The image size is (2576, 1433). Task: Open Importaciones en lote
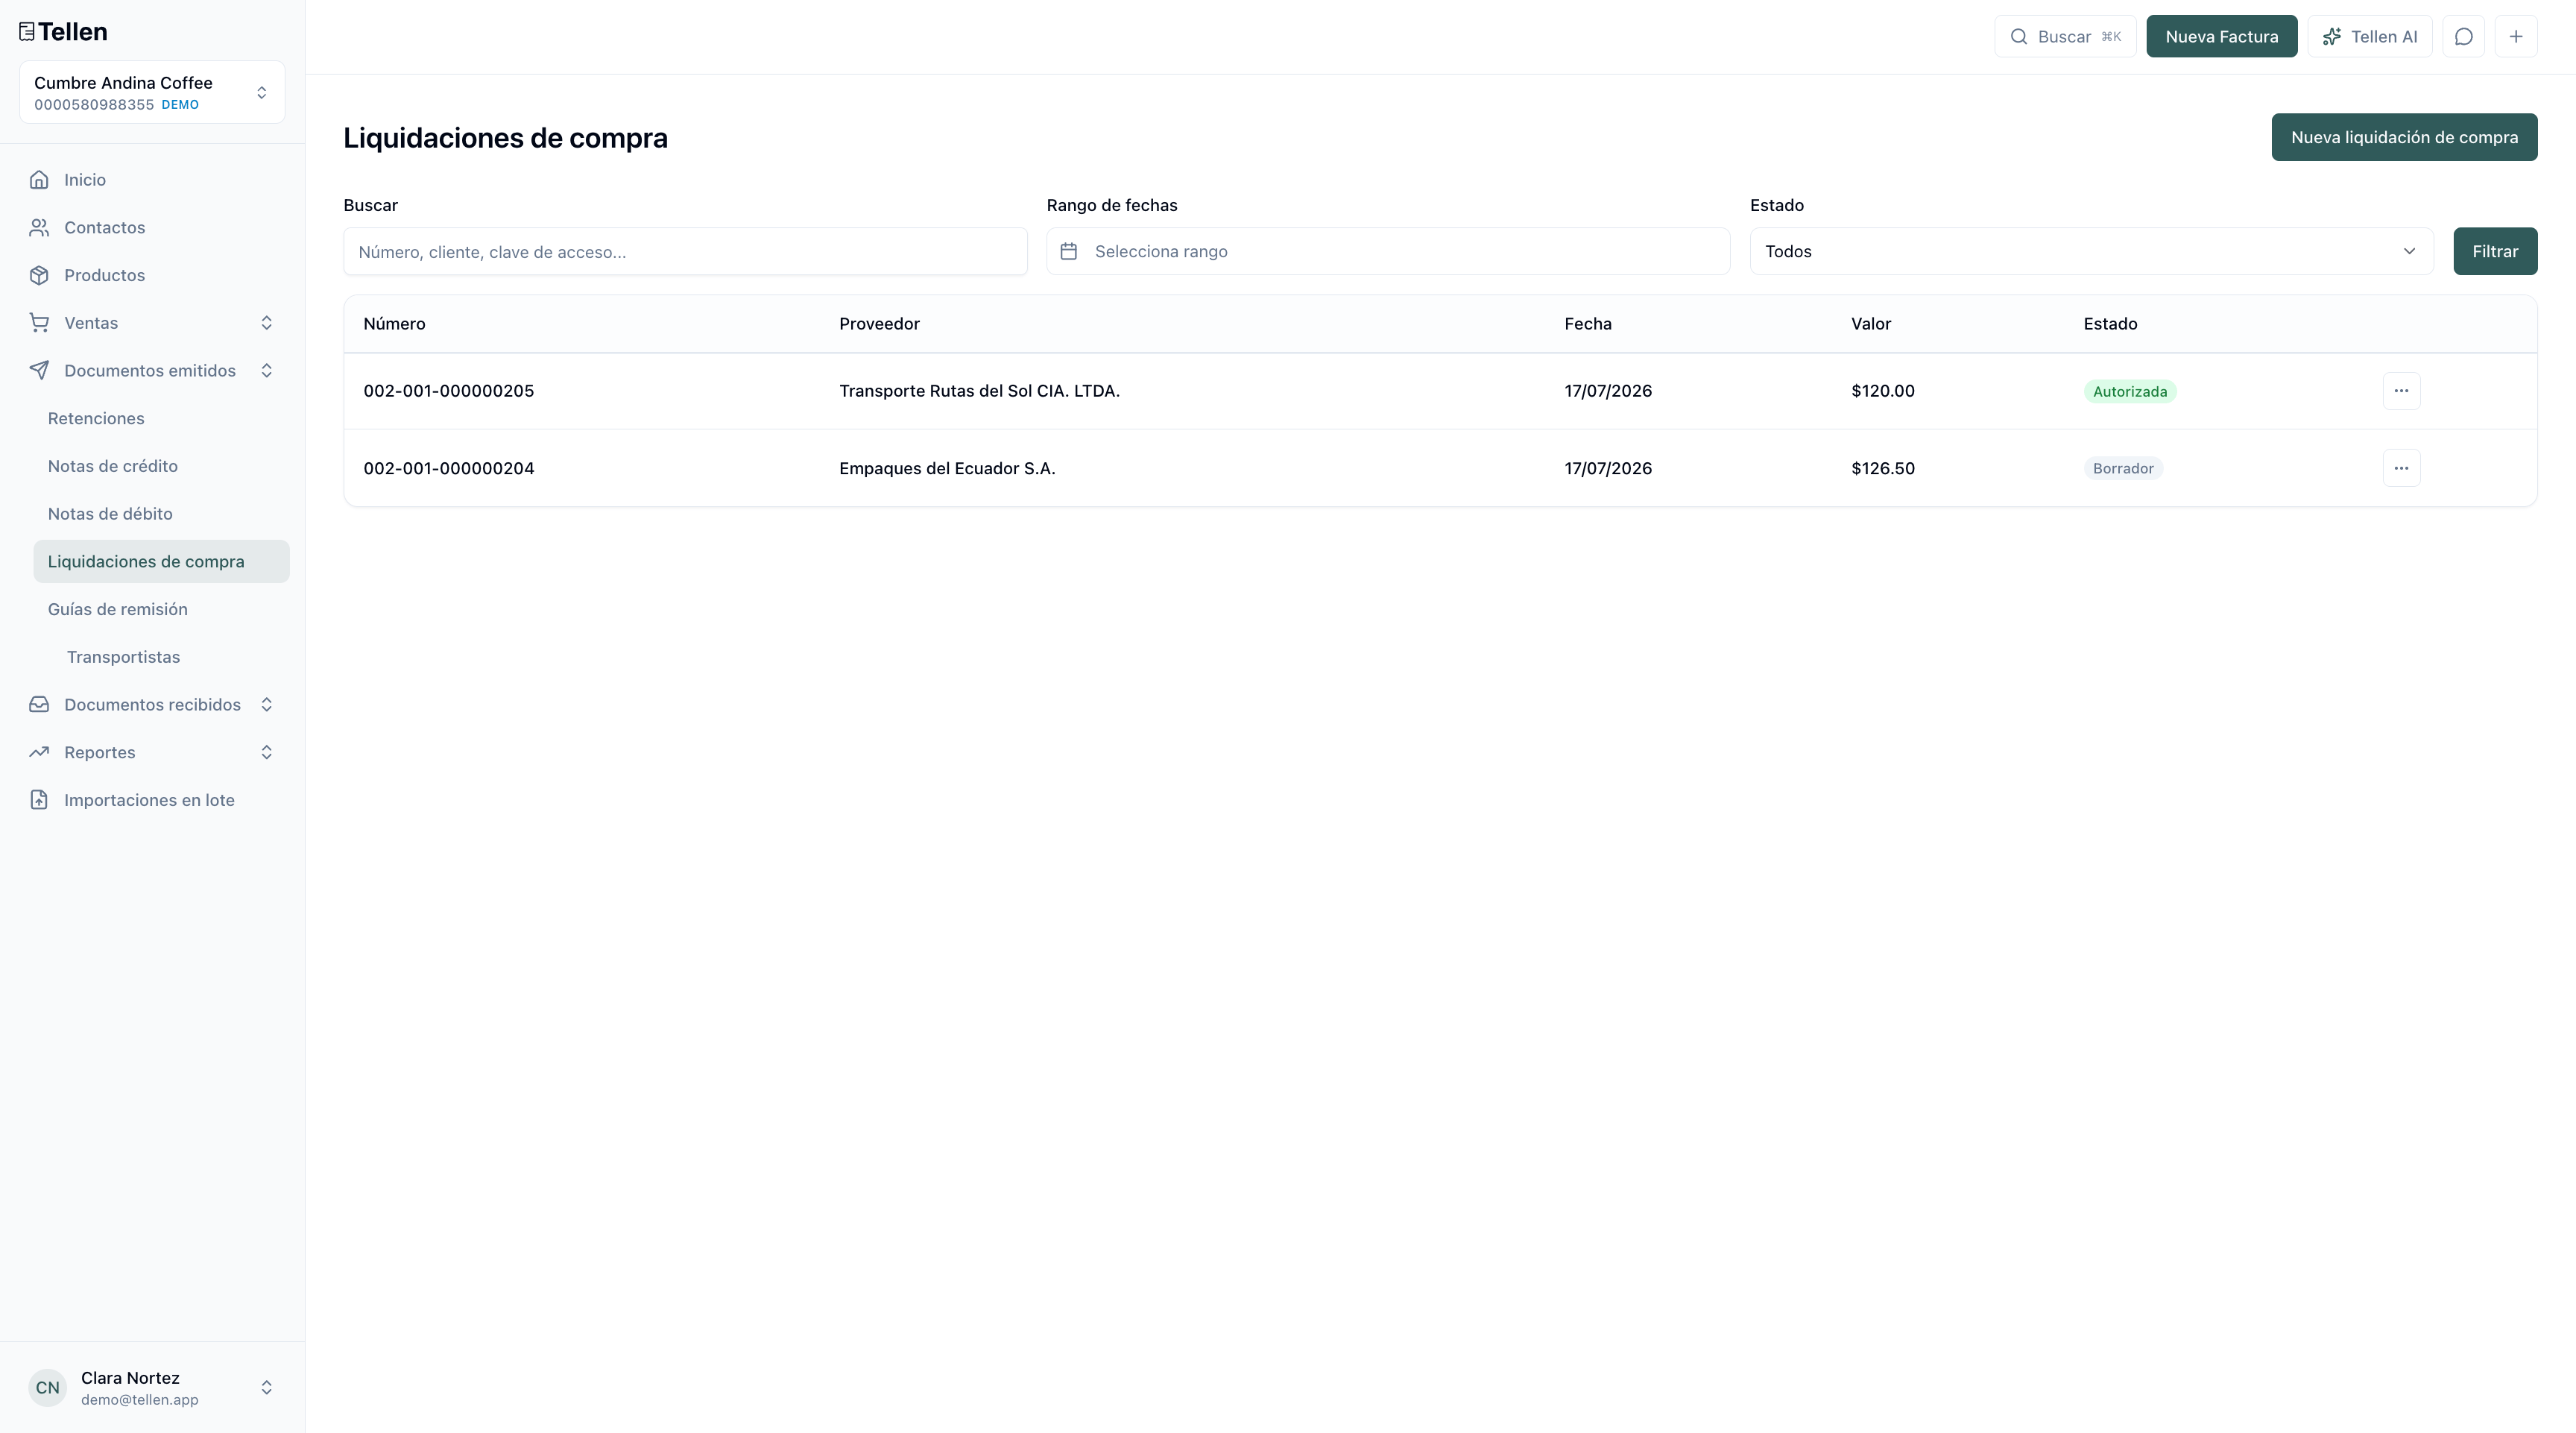coord(150,800)
